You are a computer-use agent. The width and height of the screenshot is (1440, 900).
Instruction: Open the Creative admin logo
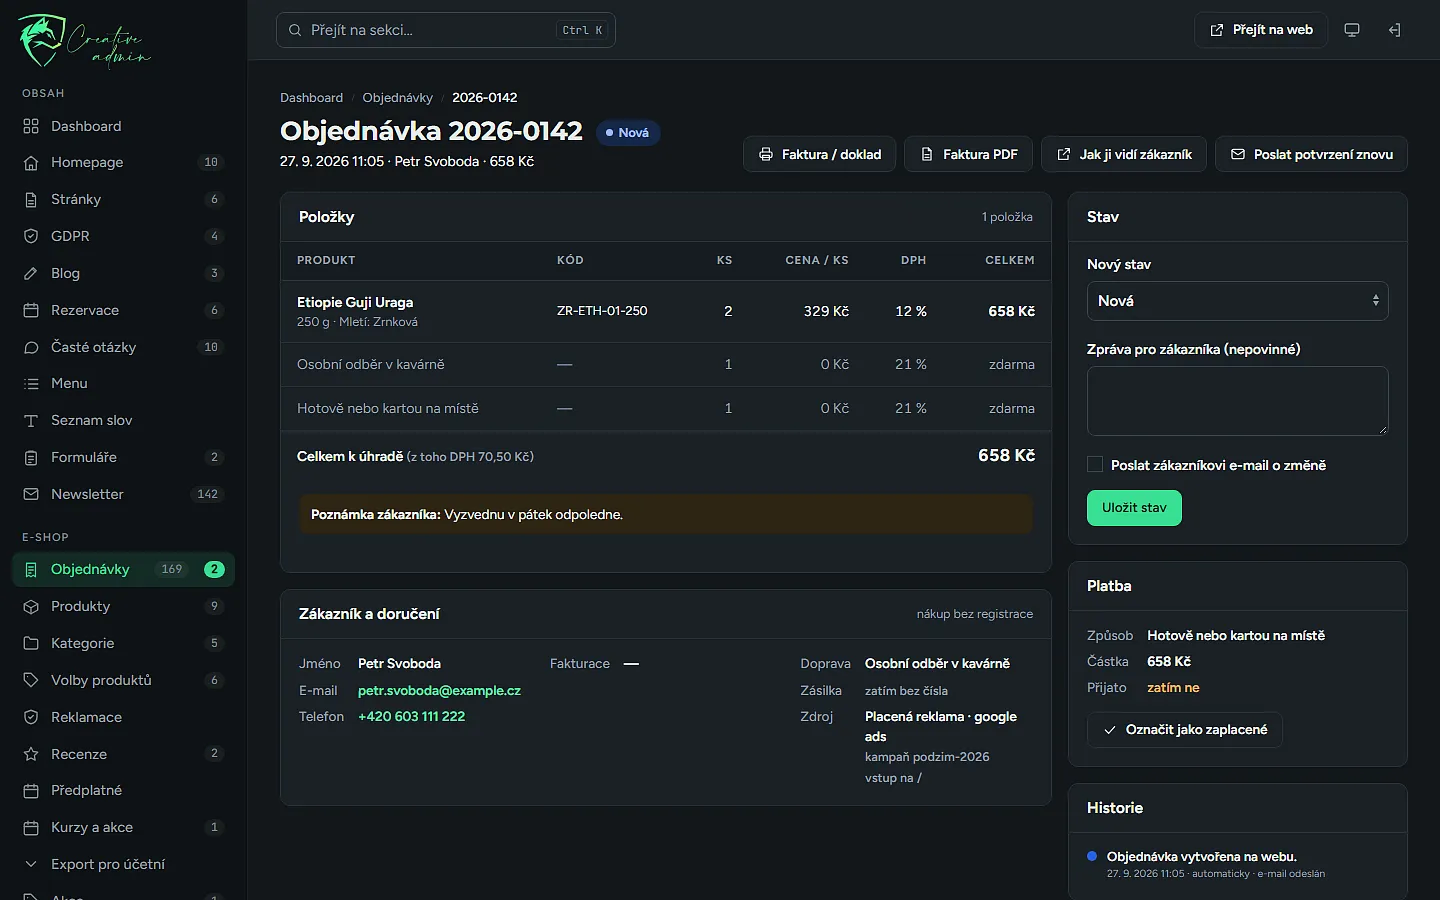coord(84,41)
